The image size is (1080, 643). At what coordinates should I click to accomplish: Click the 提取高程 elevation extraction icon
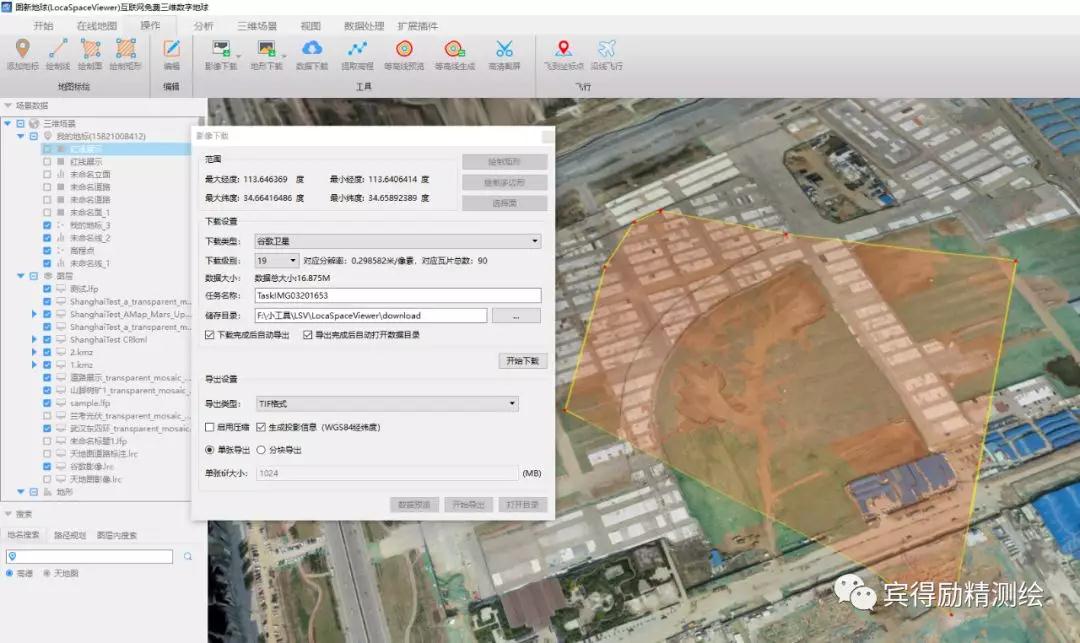tap(357, 48)
